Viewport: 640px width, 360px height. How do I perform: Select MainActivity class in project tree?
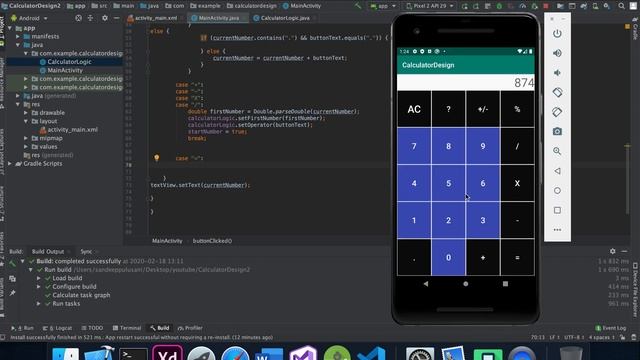[64, 70]
